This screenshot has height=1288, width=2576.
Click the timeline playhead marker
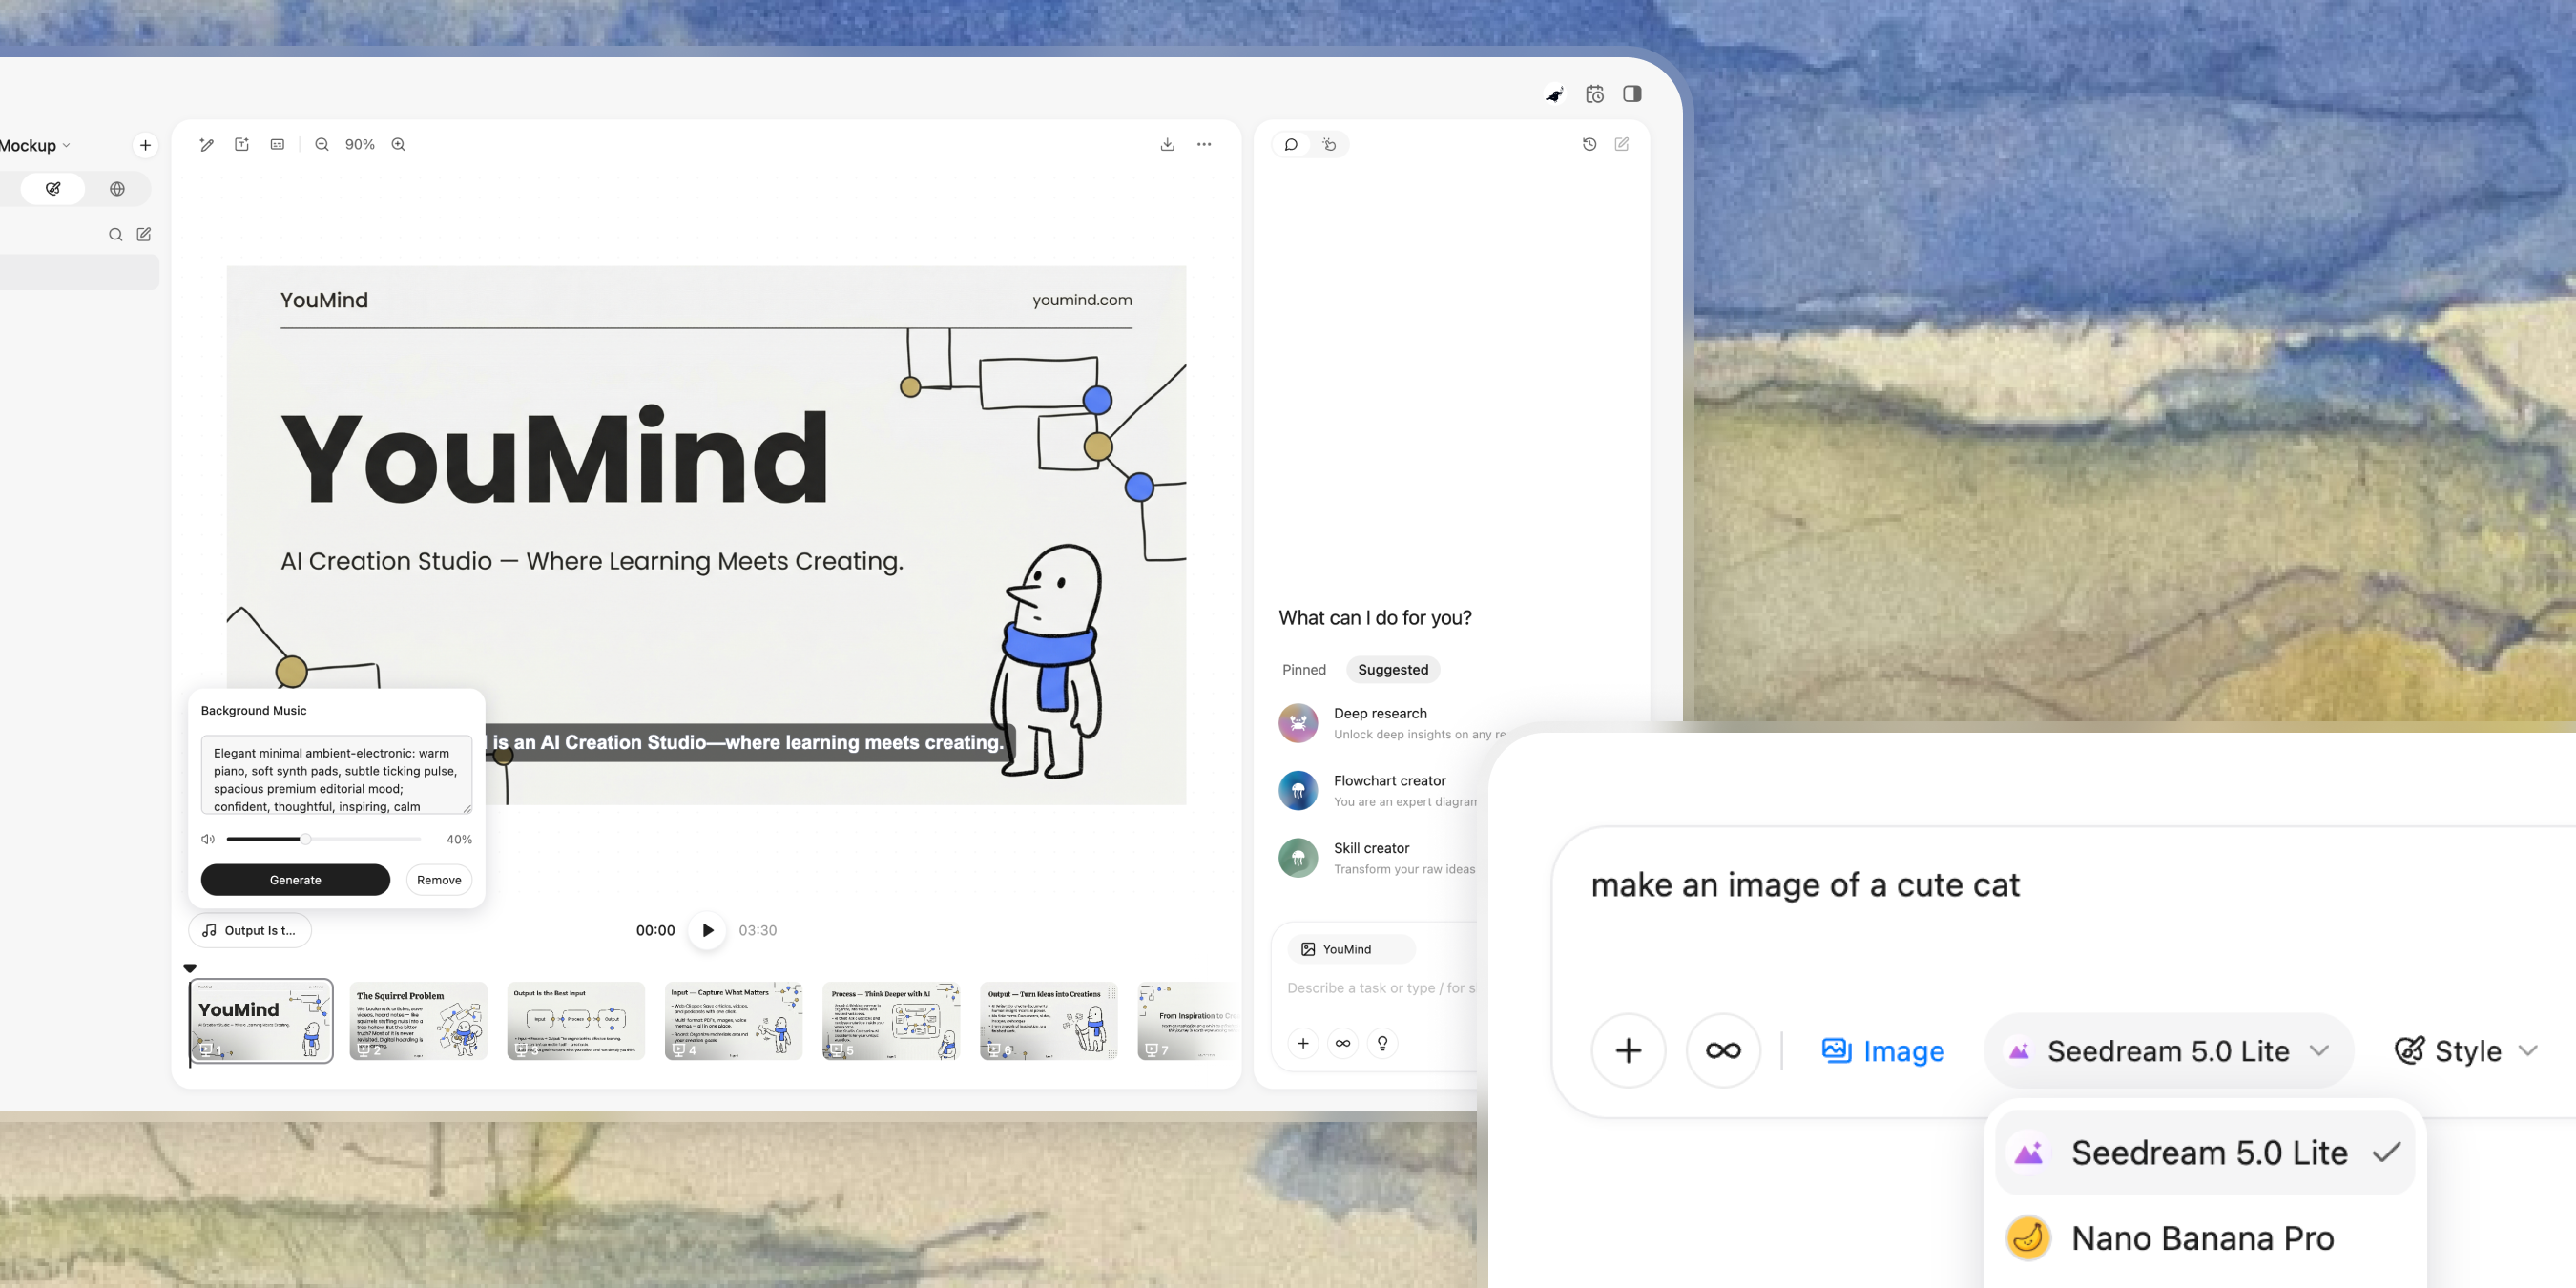(x=190, y=968)
